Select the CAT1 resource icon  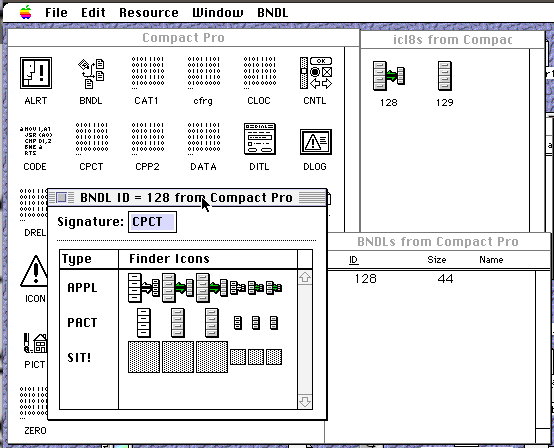tap(148, 73)
